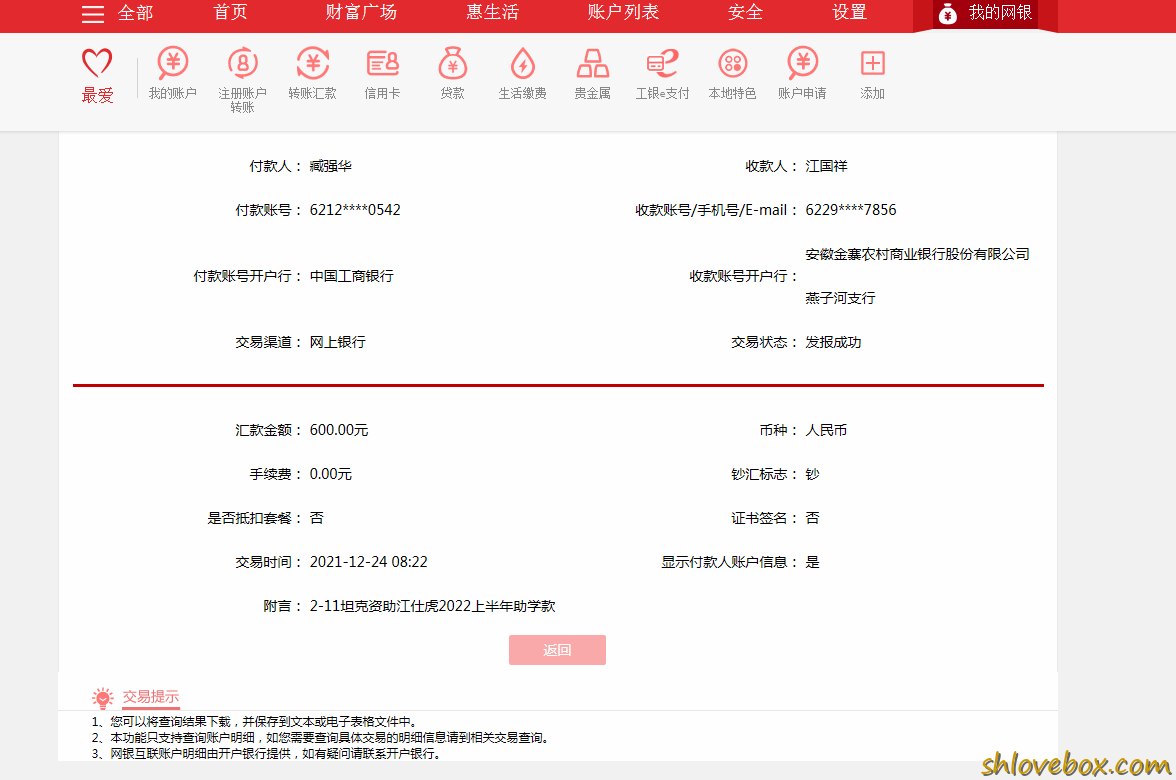
Task: Click the status value 发报成功
Action: tap(833, 342)
